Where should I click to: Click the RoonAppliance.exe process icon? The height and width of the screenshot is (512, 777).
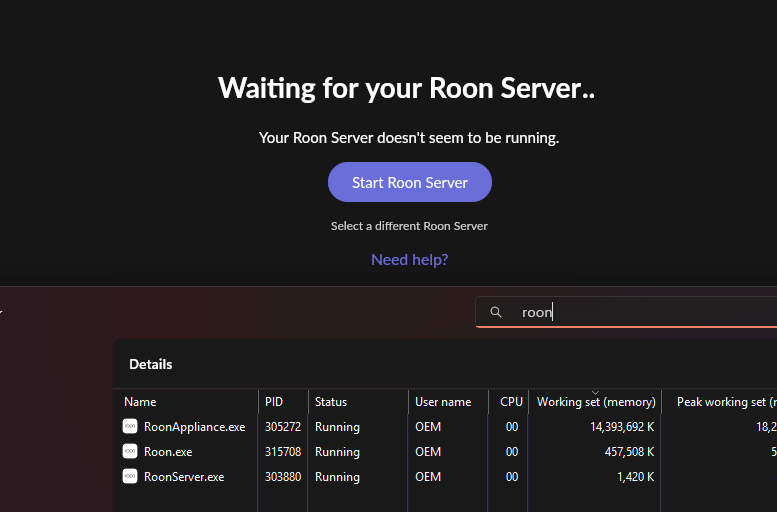[x=130, y=427]
